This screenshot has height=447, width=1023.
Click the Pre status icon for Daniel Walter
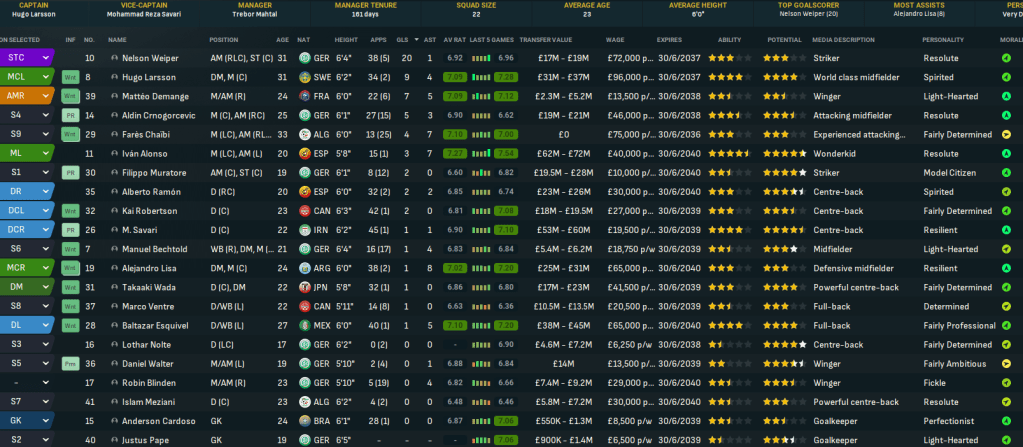pyautogui.click(x=70, y=364)
